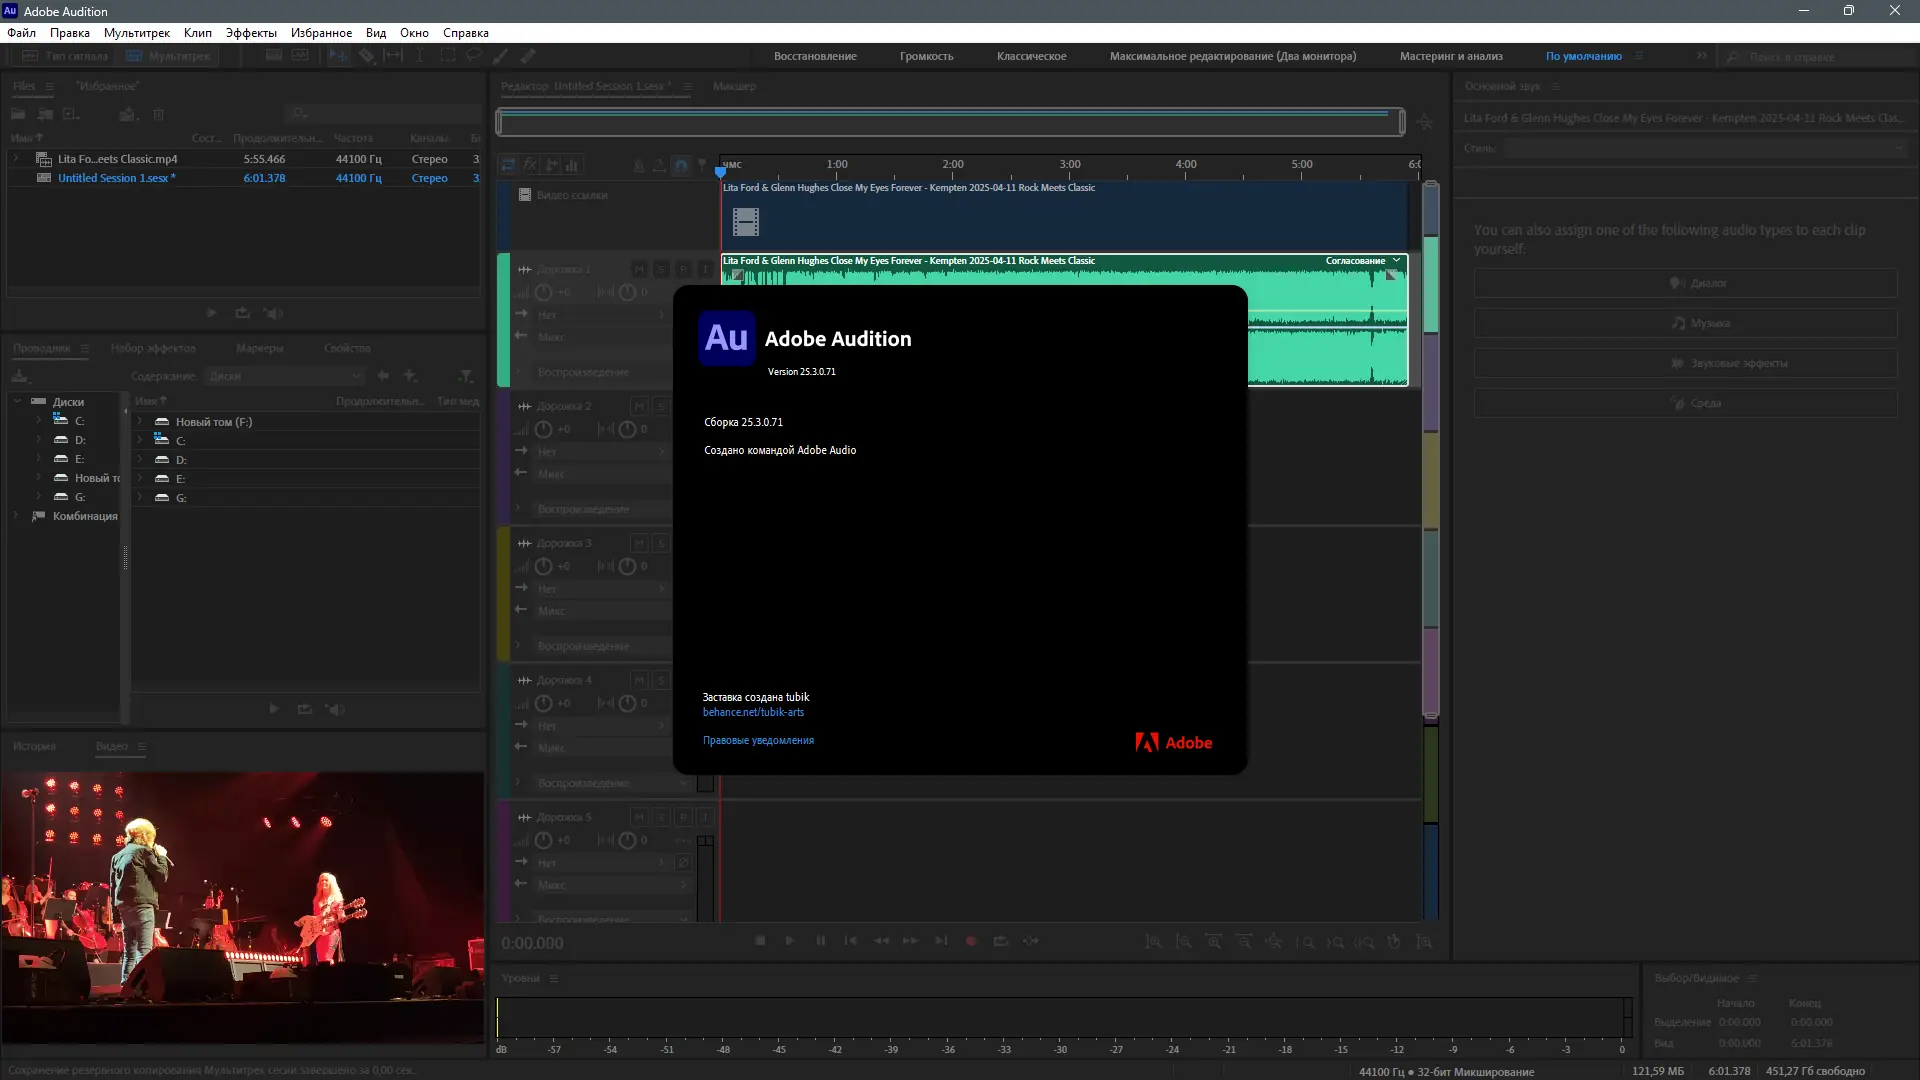Arm Дорожка 5 for recording (R button)
This screenshot has height=1080, width=1920.
[x=683, y=817]
